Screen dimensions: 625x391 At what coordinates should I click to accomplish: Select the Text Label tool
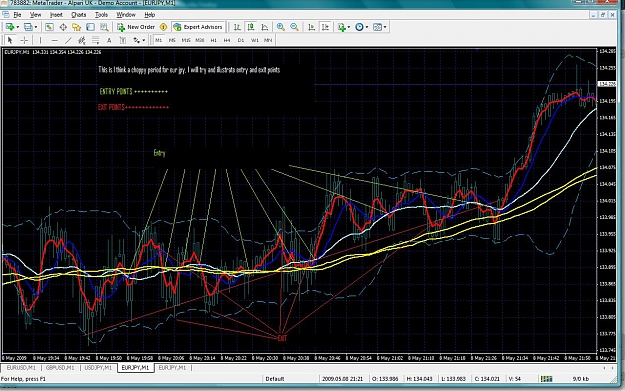pos(123,40)
